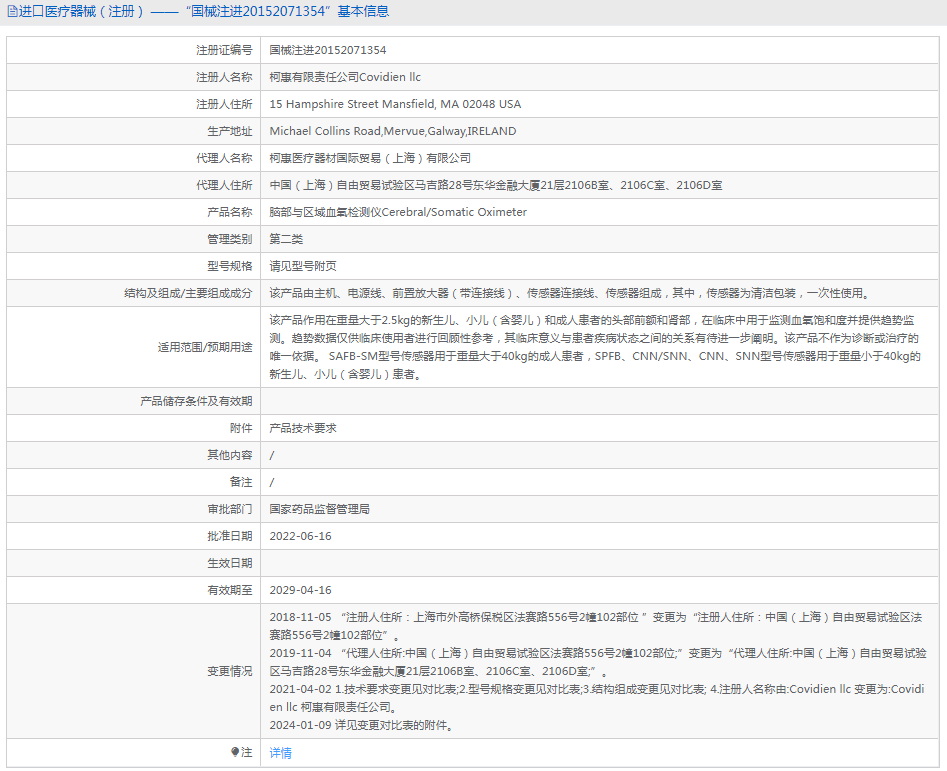Screen dimensions: 947x771
Task: Click the document icon before 进口医疗器械 title
Action: 12,10
